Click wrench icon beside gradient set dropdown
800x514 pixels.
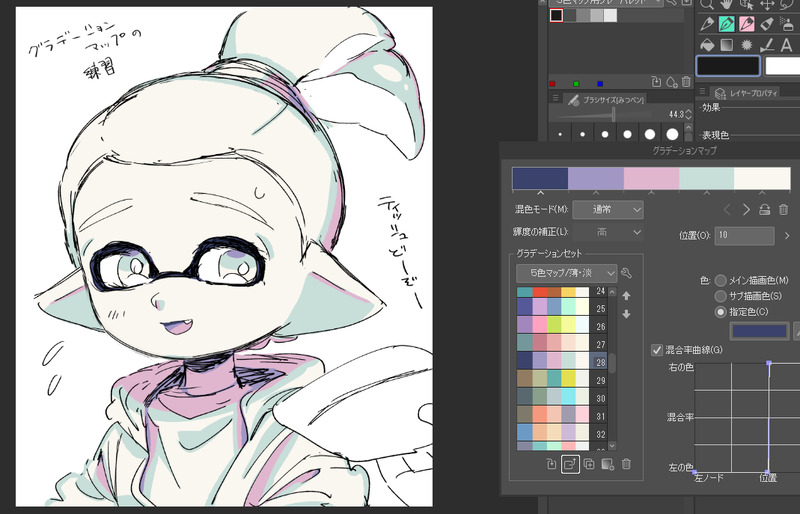coord(627,274)
